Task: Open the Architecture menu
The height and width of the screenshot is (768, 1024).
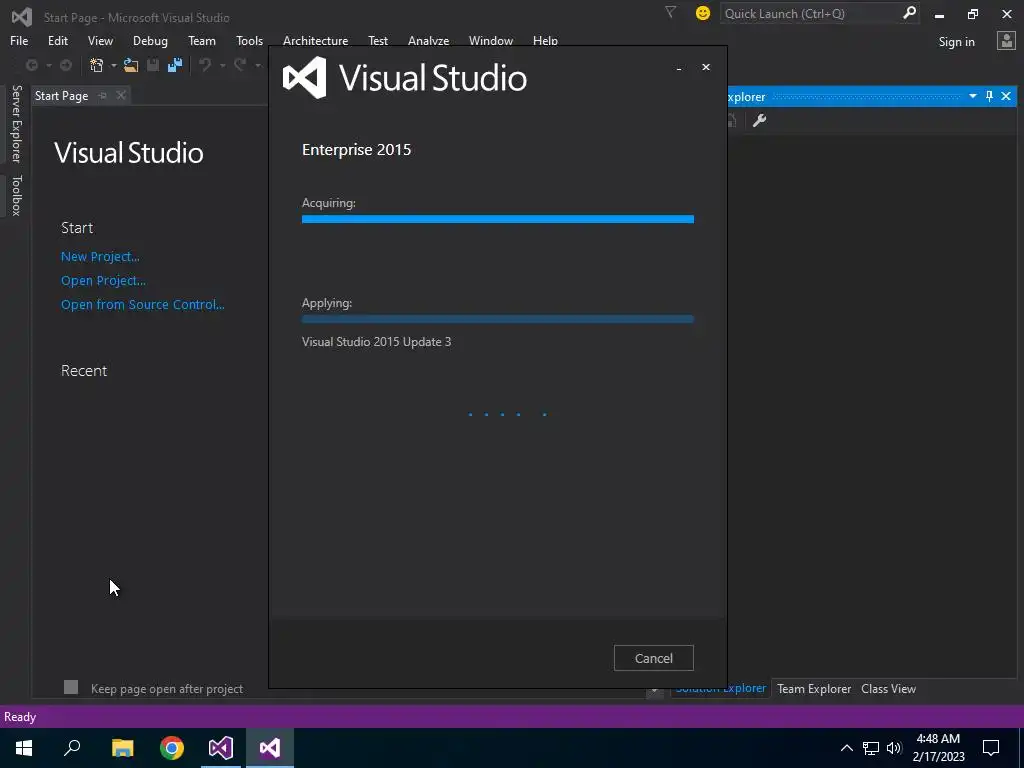Action: pos(315,40)
